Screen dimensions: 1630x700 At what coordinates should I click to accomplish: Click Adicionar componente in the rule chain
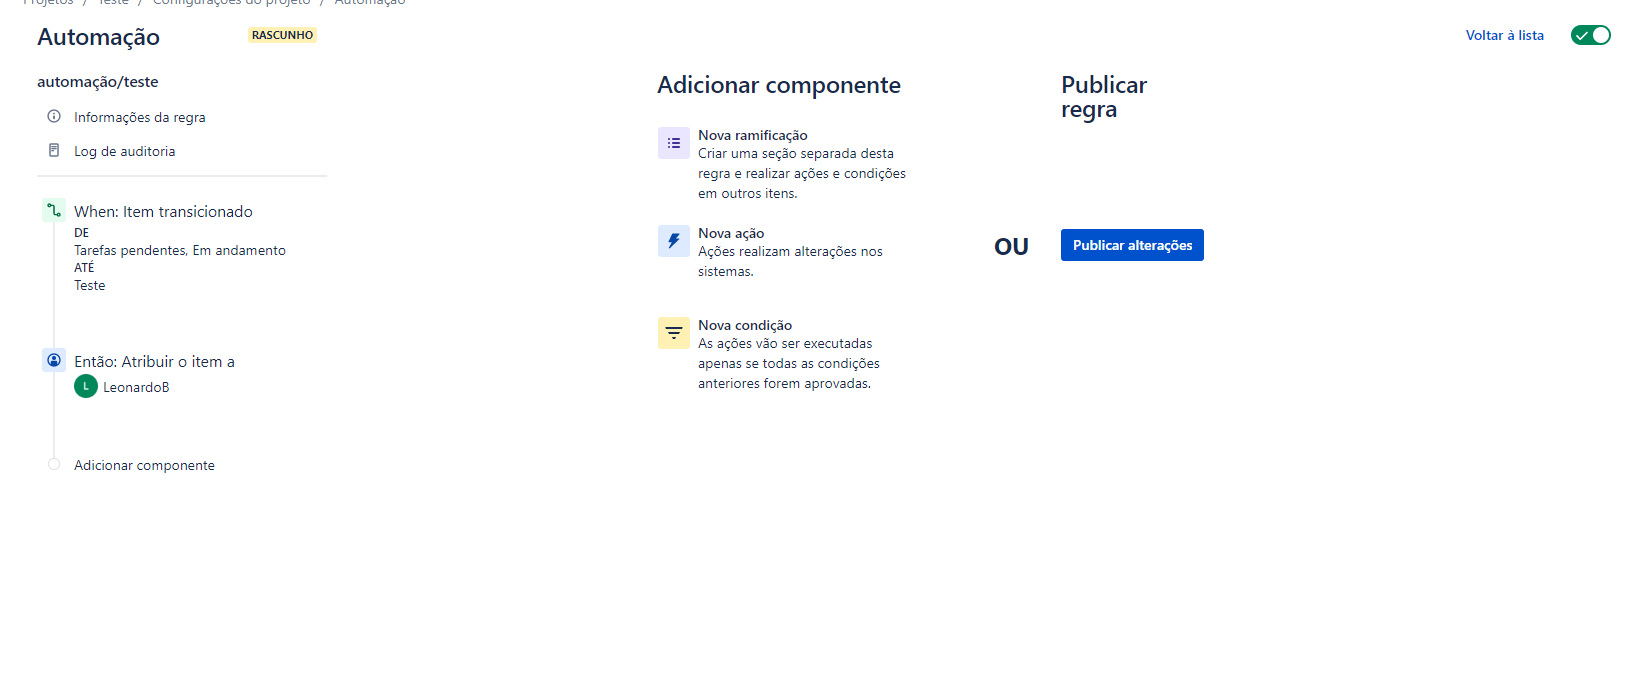click(144, 465)
